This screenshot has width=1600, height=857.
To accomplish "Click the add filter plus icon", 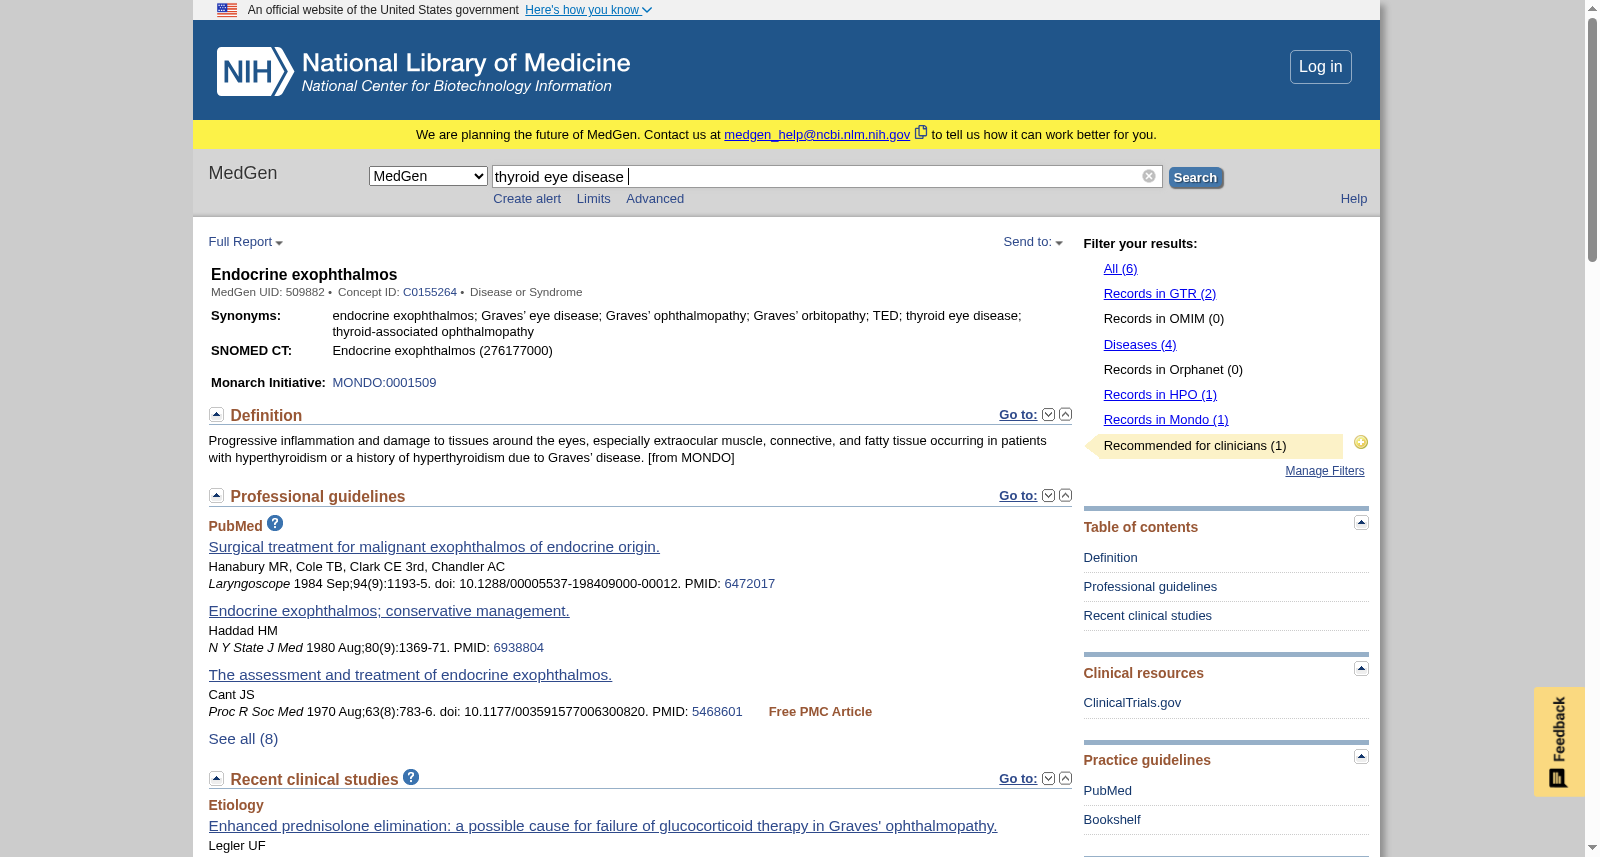I will pyautogui.click(x=1361, y=442).
